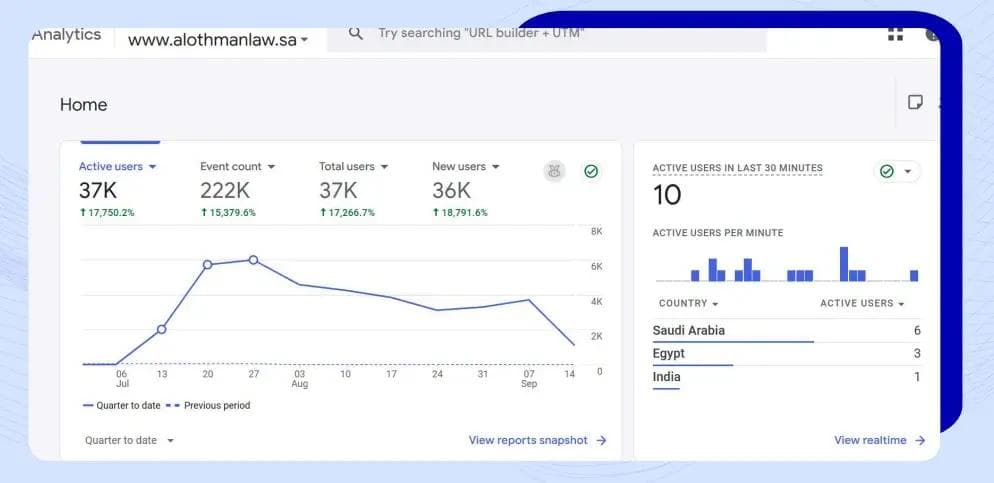Open the realtime card green check dropdown
The image size is (994, 483).
pyautogui.click(x=896, y=171)
